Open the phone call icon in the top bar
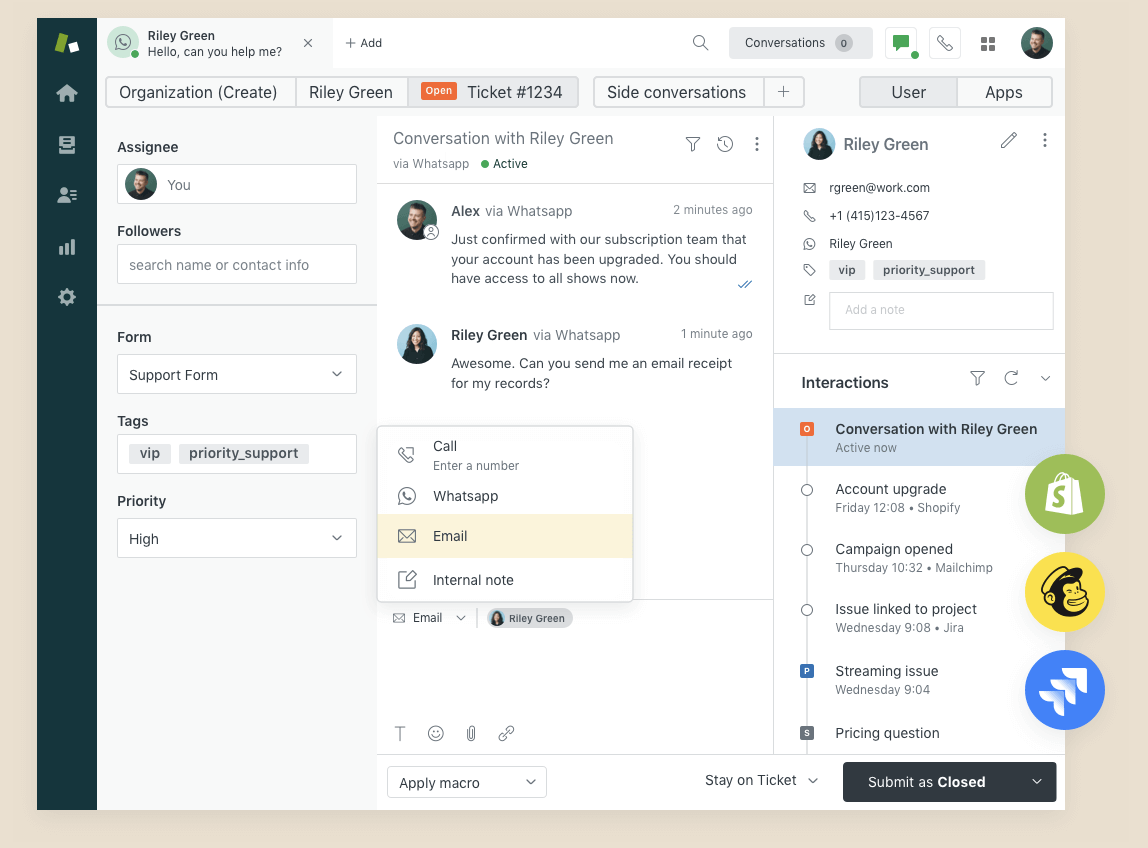Image resolution: width=1148 pixels, height=848 pixels. 945,43
